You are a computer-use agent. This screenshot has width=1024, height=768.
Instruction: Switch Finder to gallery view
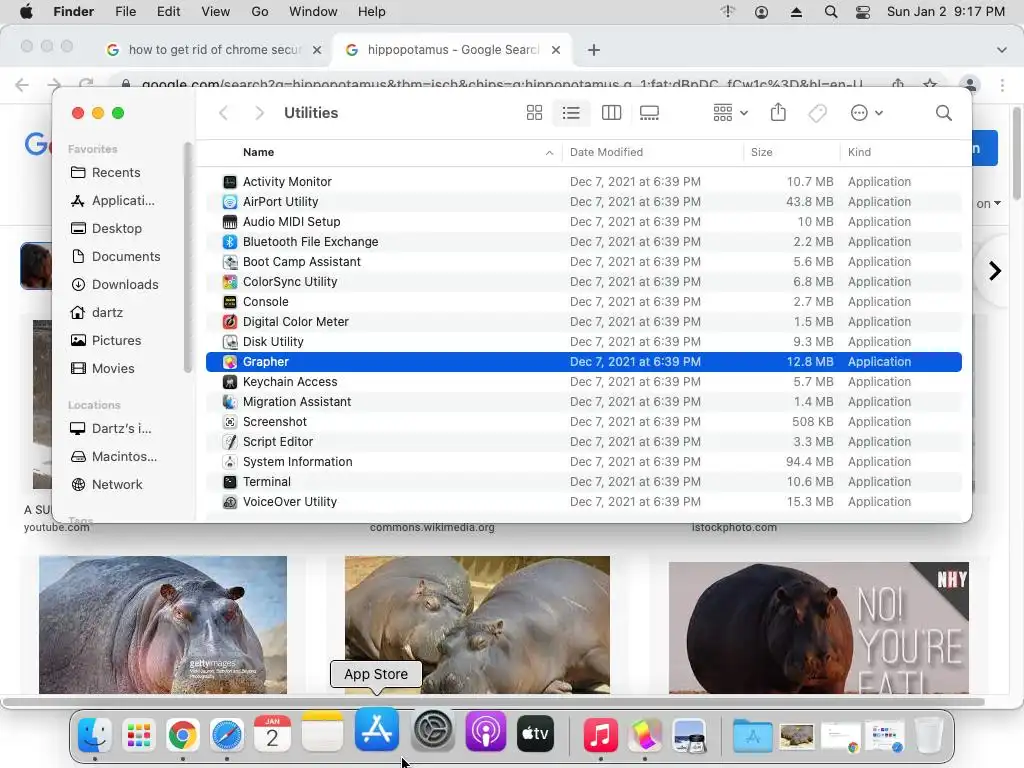(x=649, y=113)
